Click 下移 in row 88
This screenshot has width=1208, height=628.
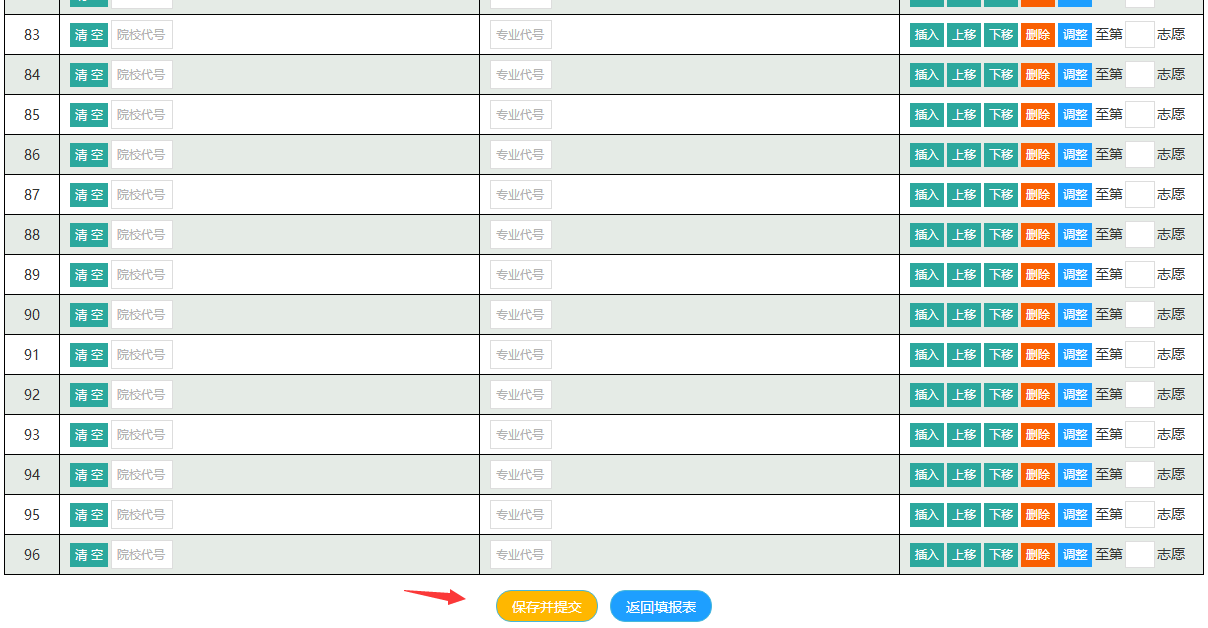tap(1001, 235)
